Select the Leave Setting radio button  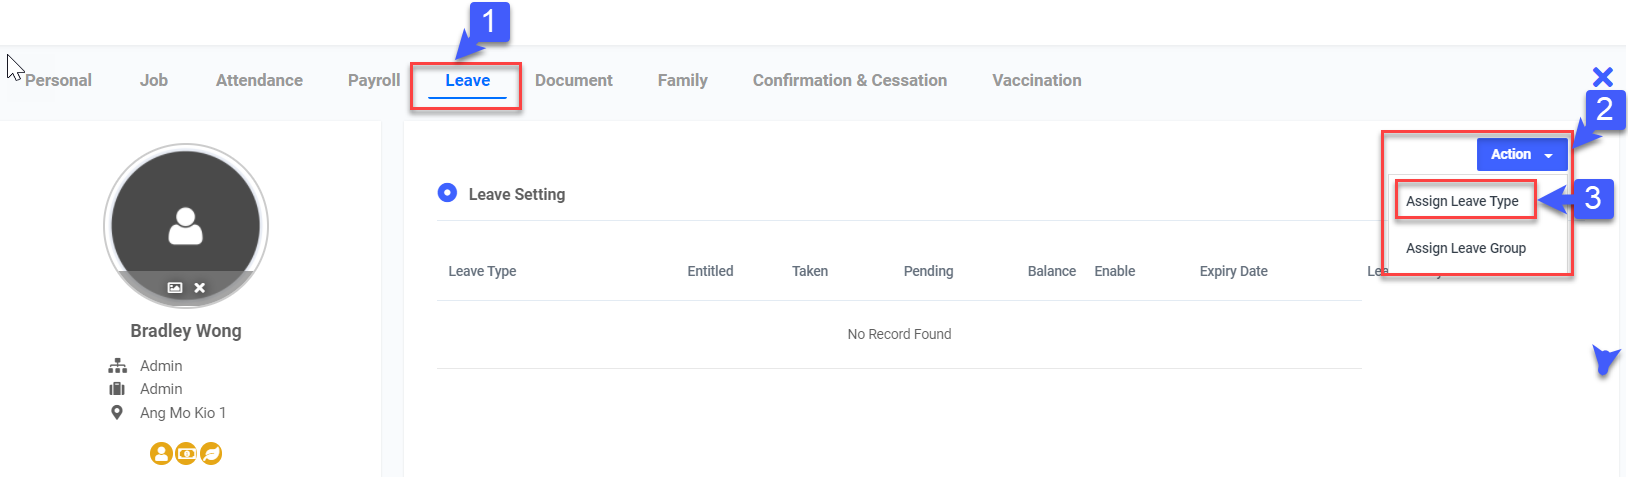(447, 193)
